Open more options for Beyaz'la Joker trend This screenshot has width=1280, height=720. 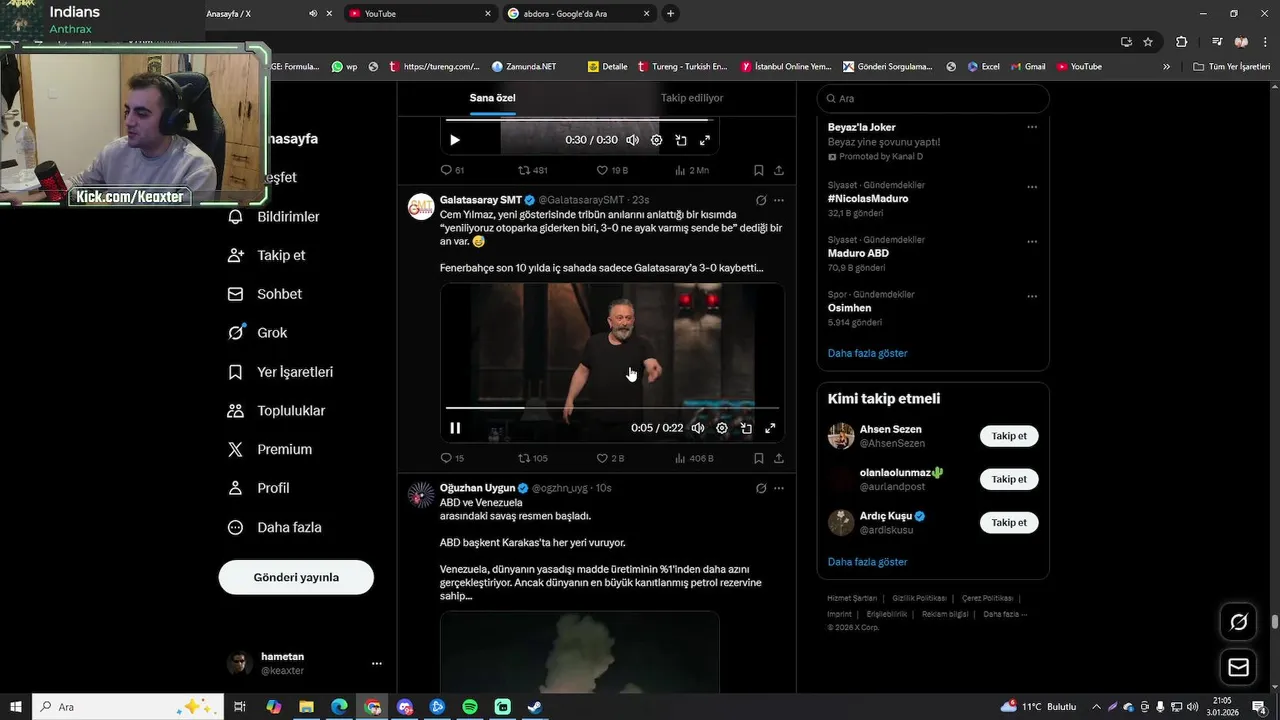(x=1032, y=127)
